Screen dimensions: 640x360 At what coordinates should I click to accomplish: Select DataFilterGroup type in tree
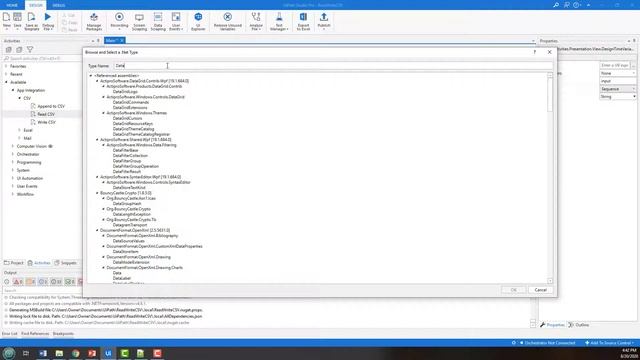click(x=127, y=161)
